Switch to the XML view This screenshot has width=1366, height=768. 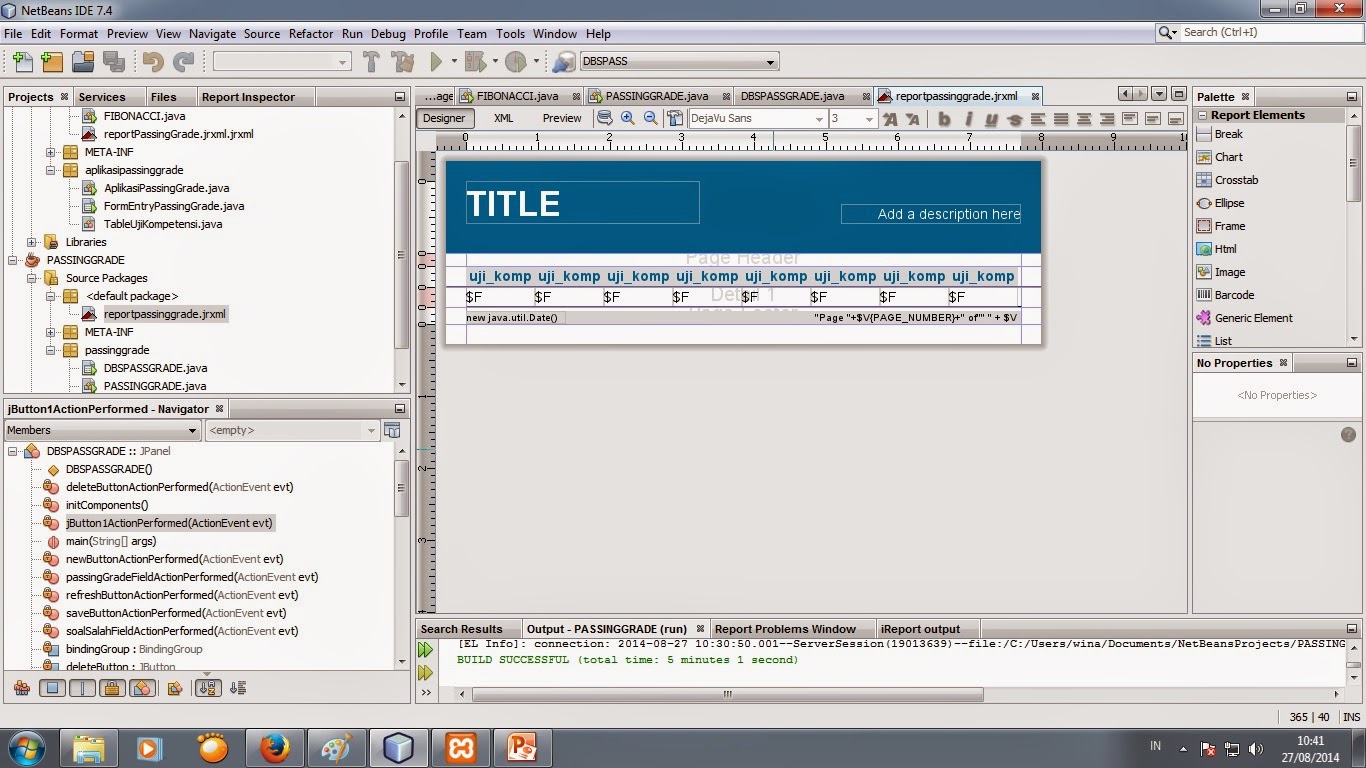pos(503,118)
